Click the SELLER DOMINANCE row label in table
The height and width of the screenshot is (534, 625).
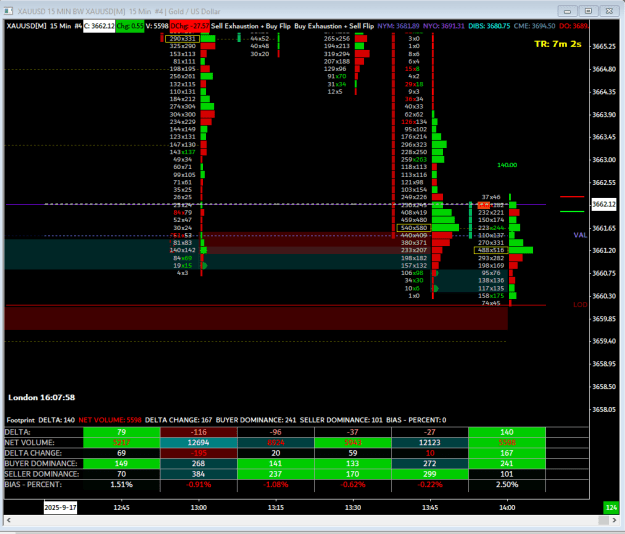[x=41, y=474]
